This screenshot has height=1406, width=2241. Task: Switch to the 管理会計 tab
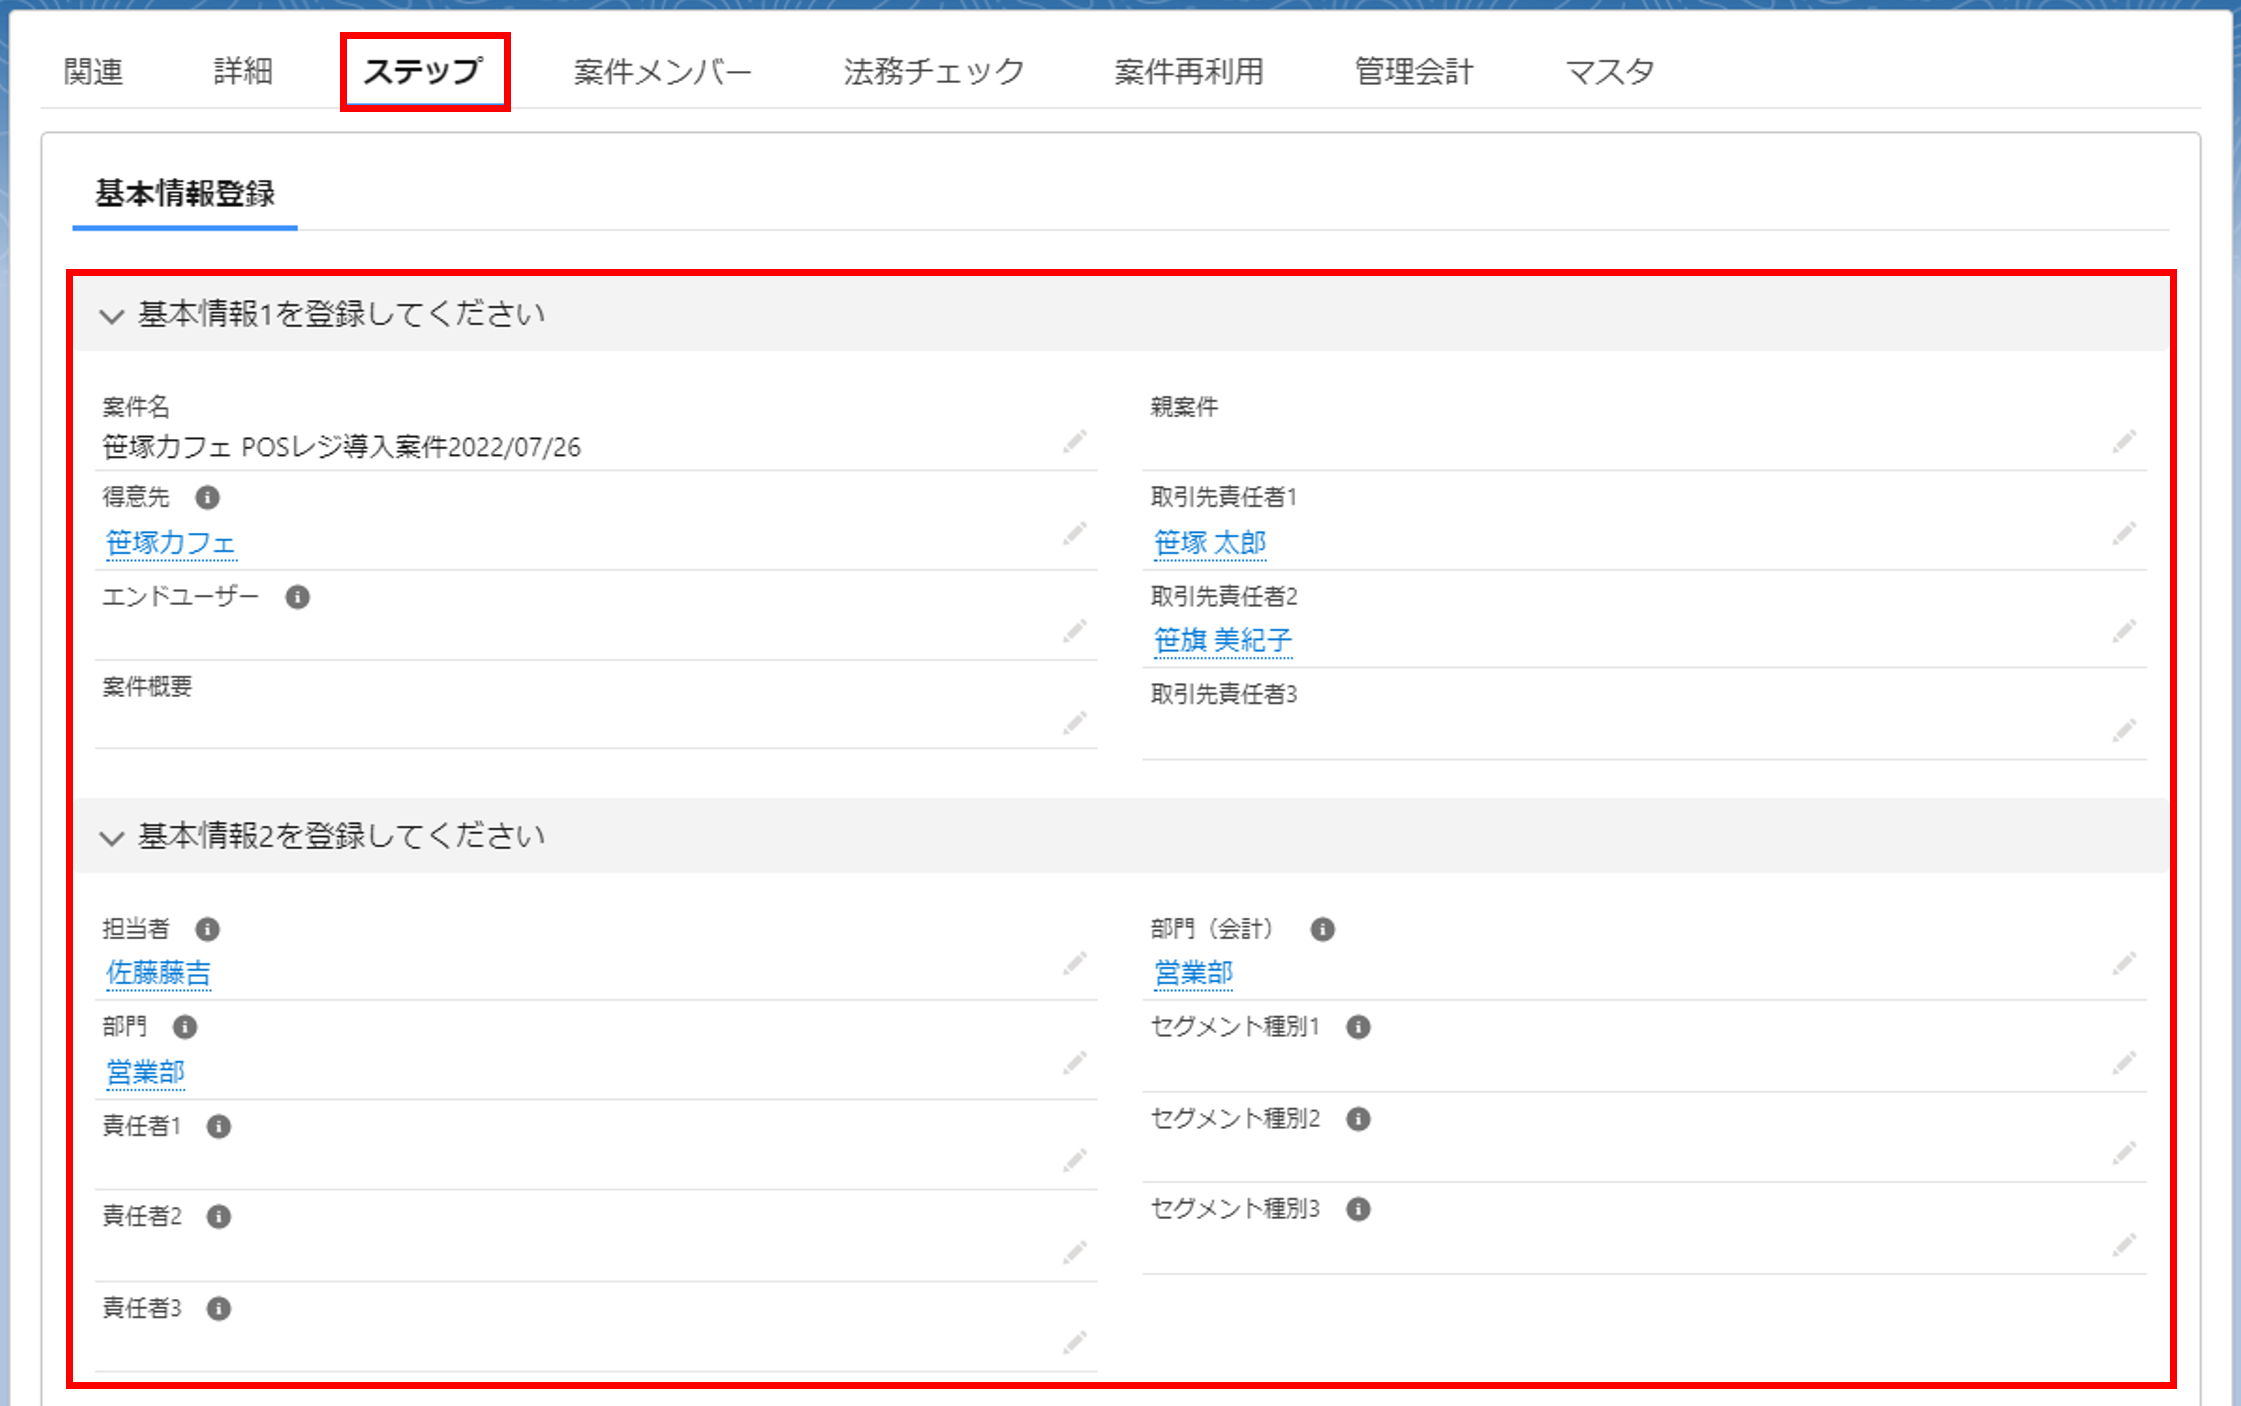tap(1414, 71)
